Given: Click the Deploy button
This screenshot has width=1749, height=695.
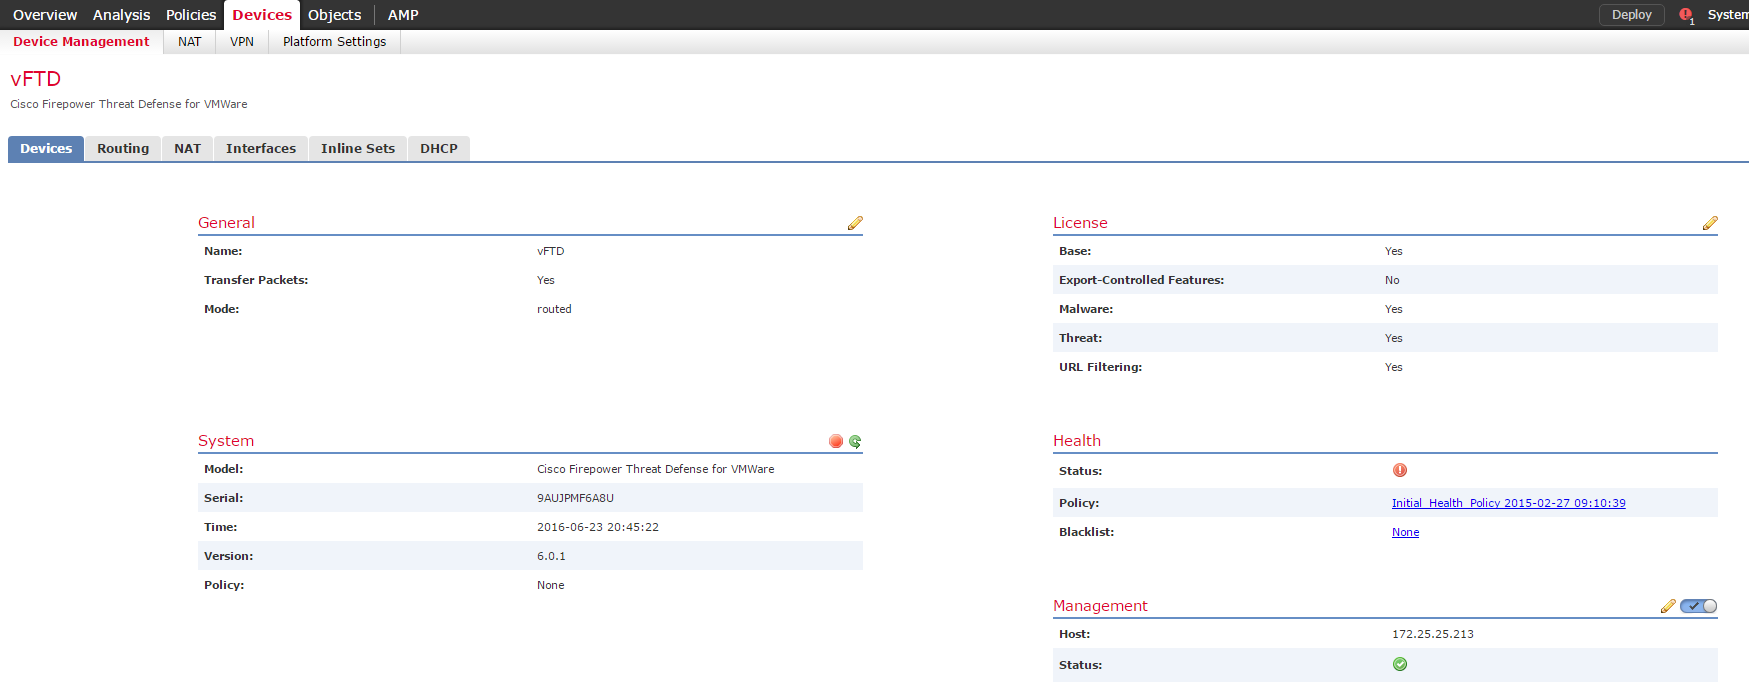Looking at the screenshot, I should click(1632, 15).
